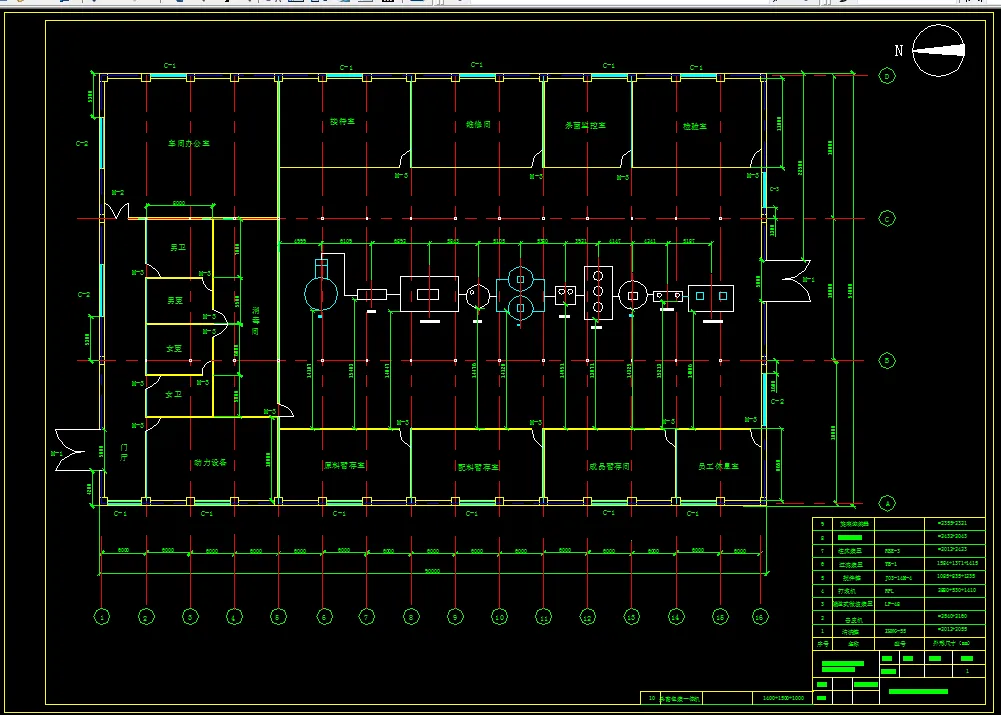Click the M-2 door label
The image size is (1001, 715).
click(118, 192)
